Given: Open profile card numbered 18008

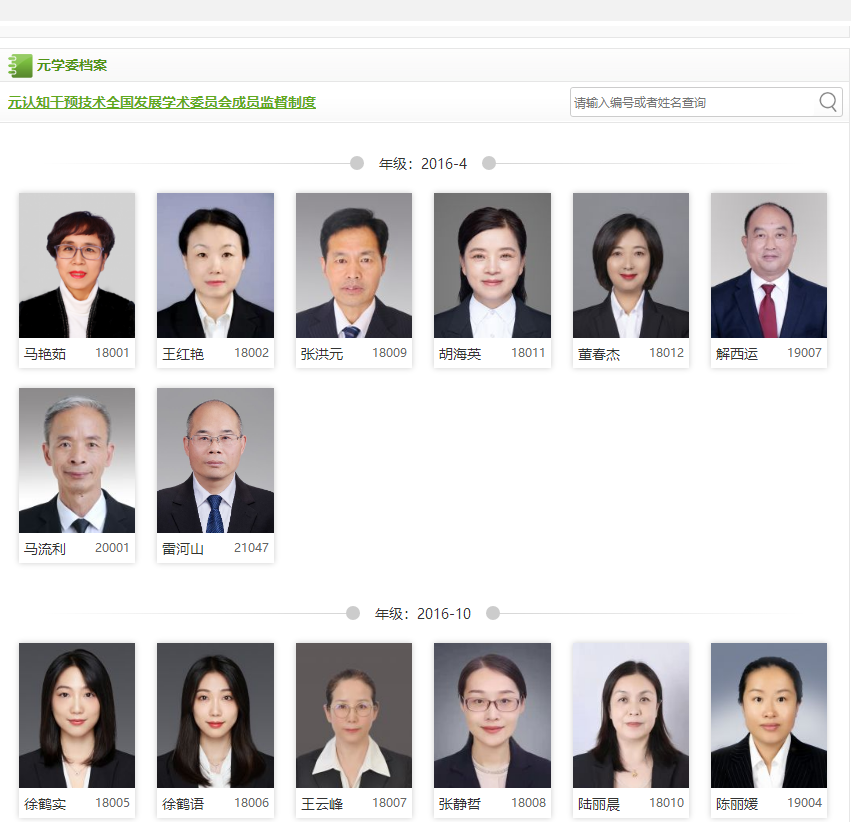Looking at the screenshot, I should (492, 730).
